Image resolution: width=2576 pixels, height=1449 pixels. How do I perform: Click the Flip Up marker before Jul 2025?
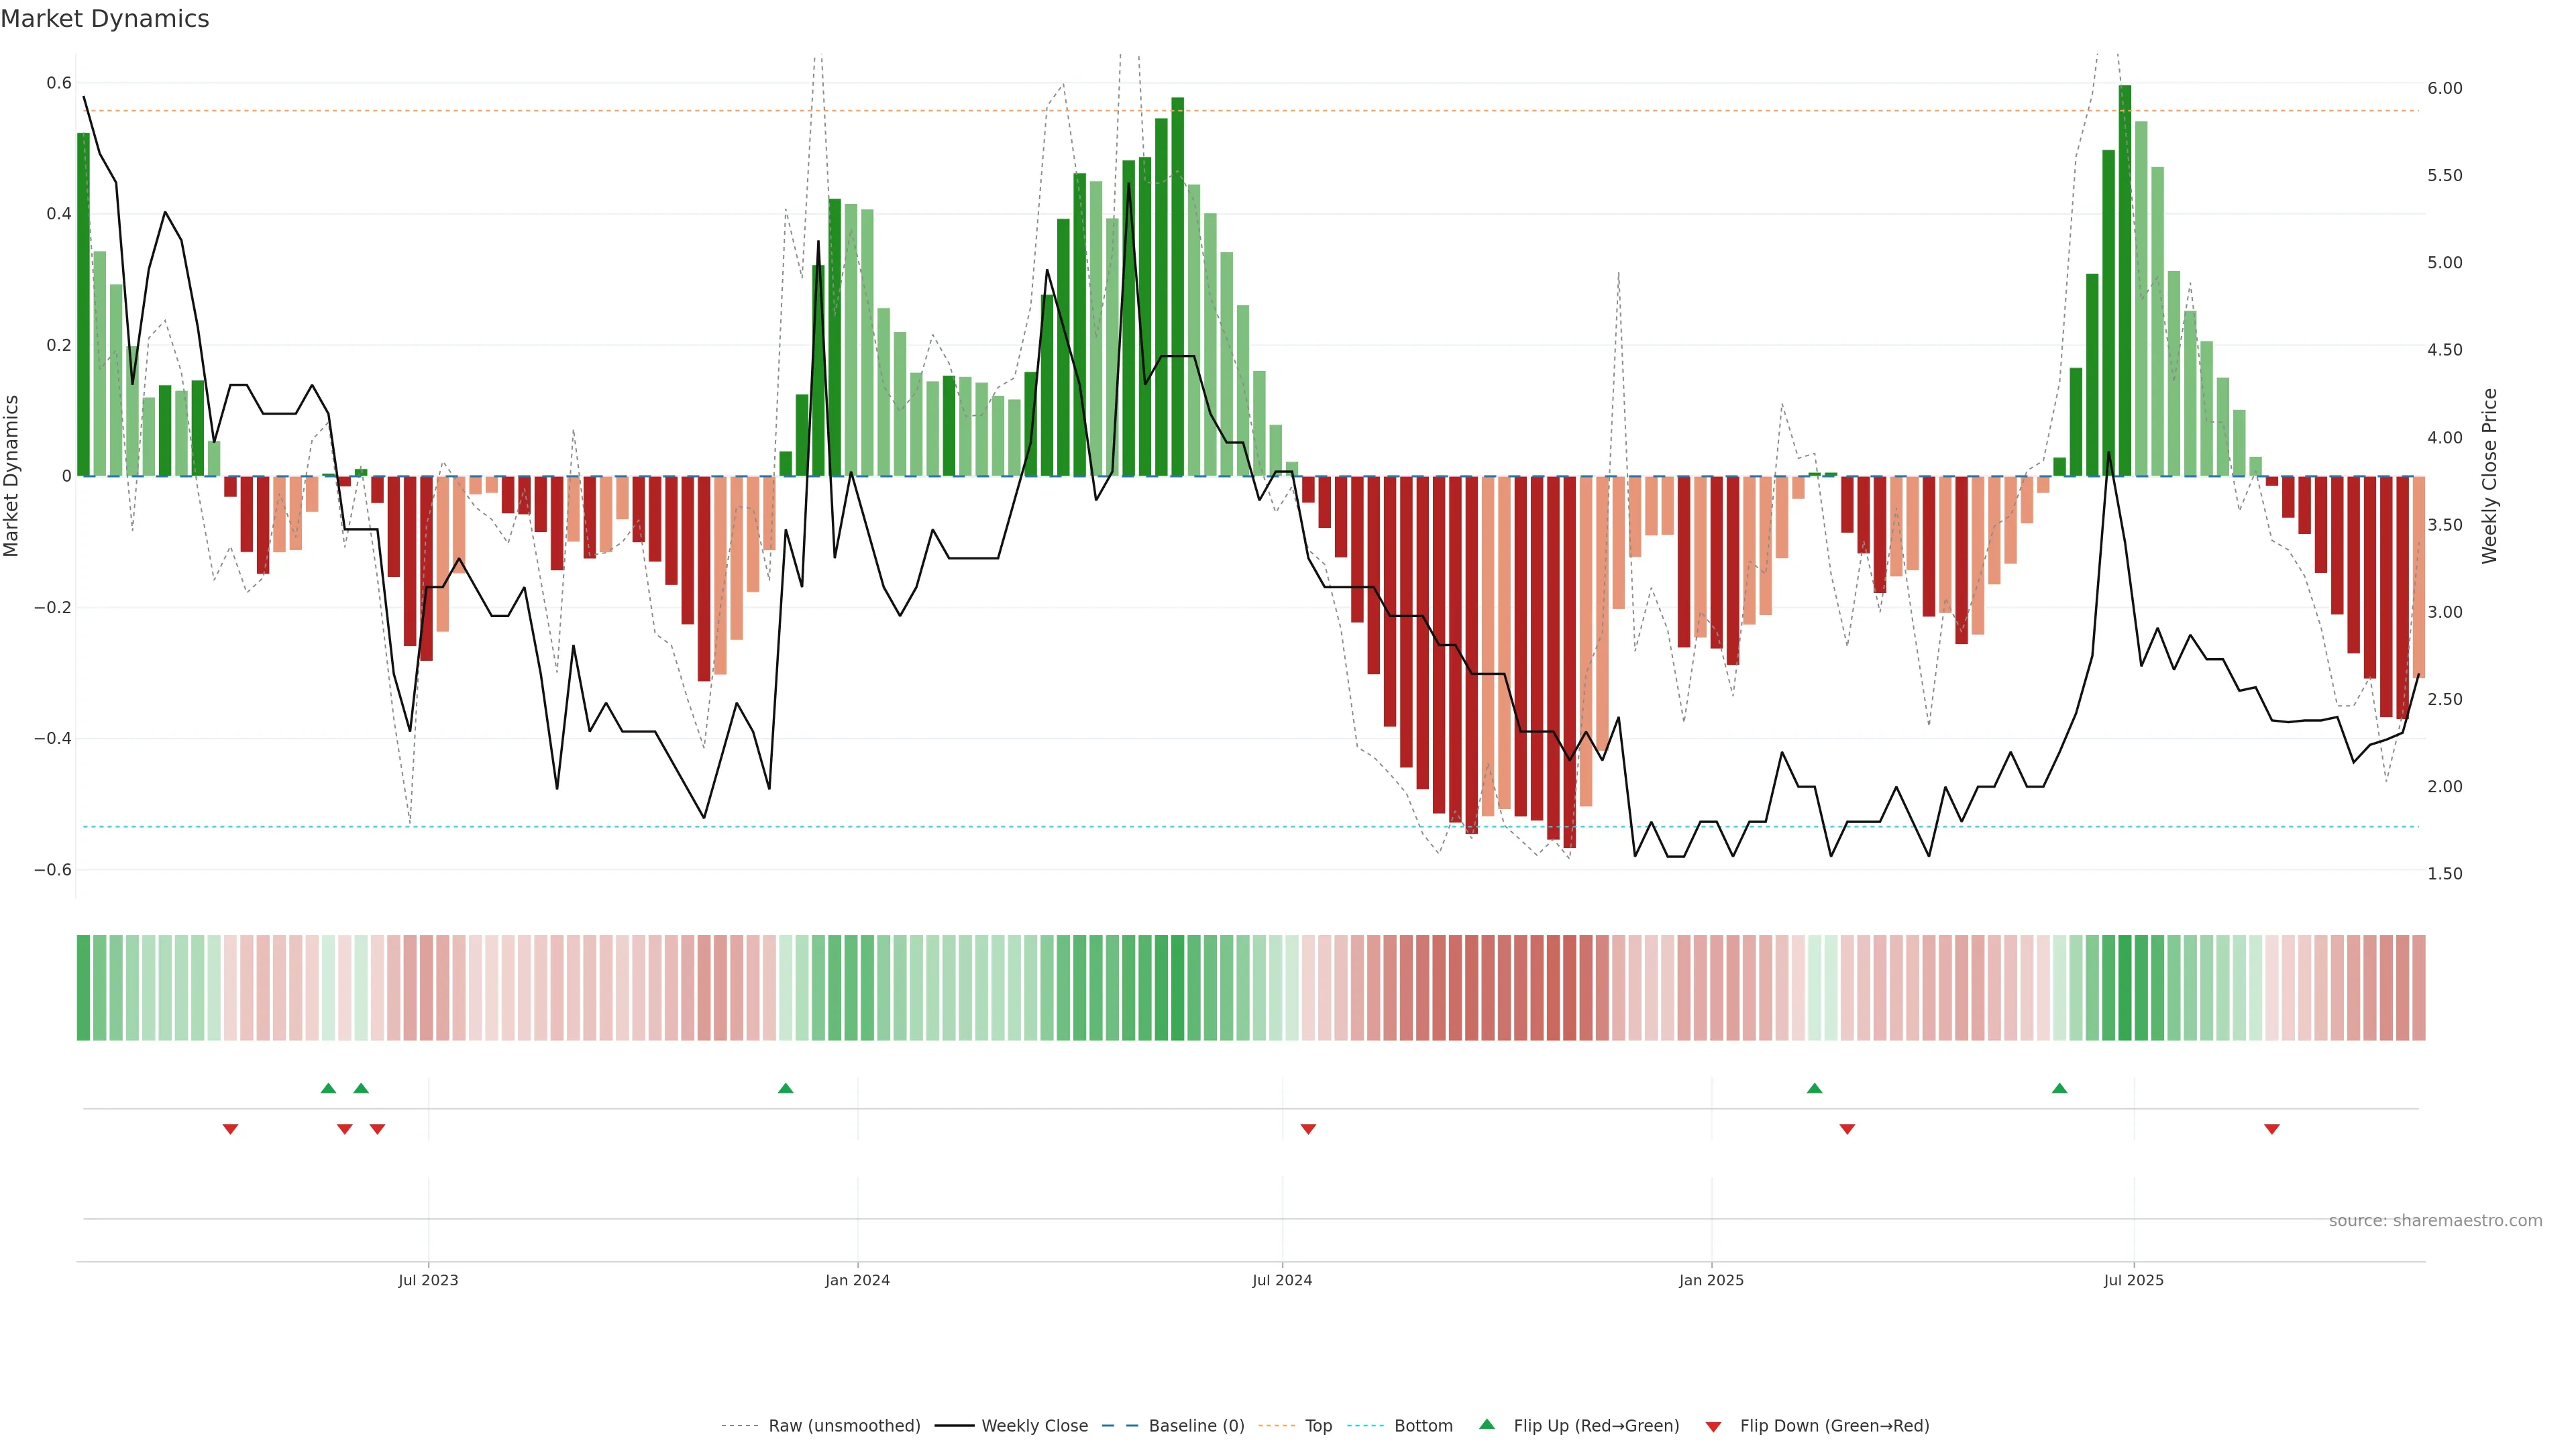tap(2059, 1088)
